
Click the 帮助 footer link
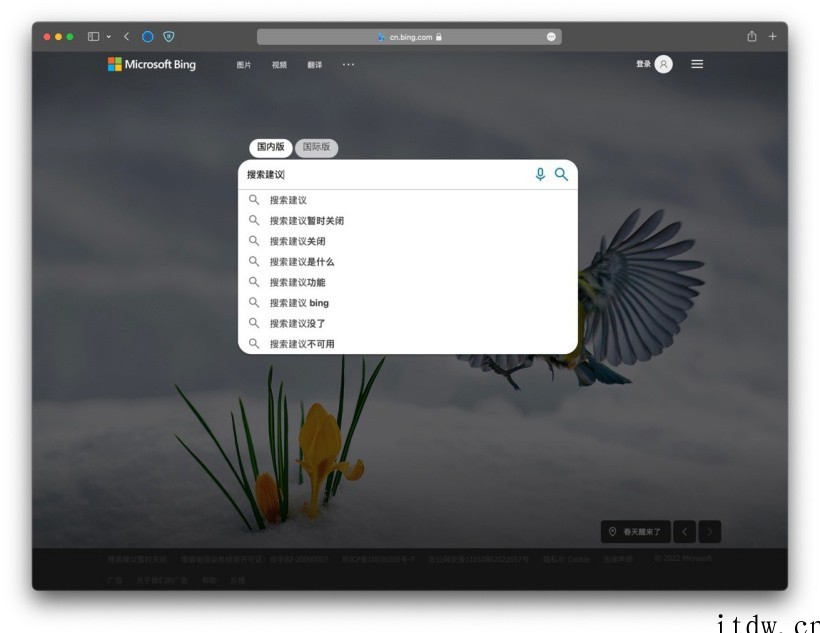tap(209, 580)
